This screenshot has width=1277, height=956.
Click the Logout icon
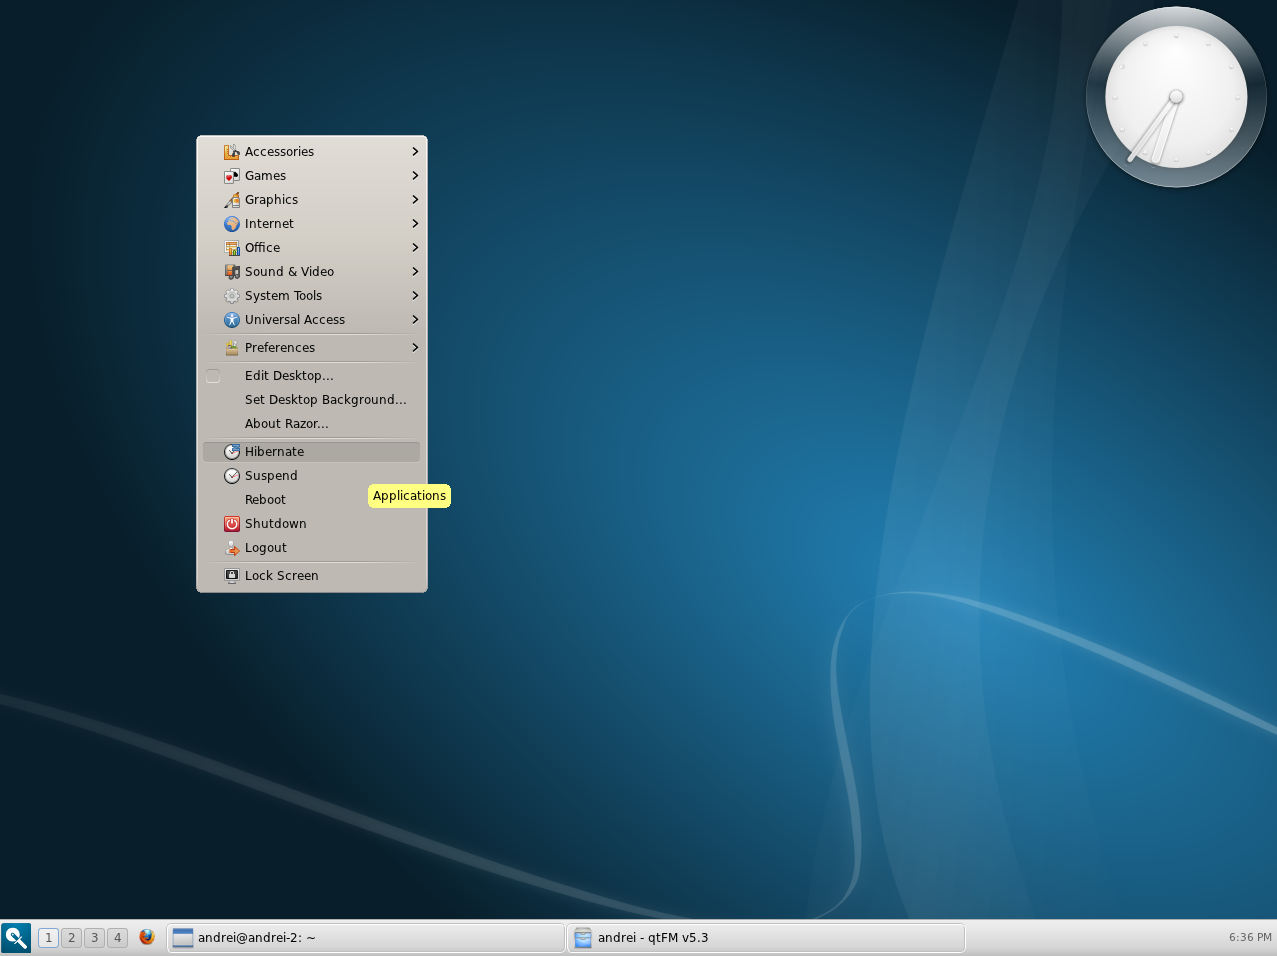(x=232, y=548)
